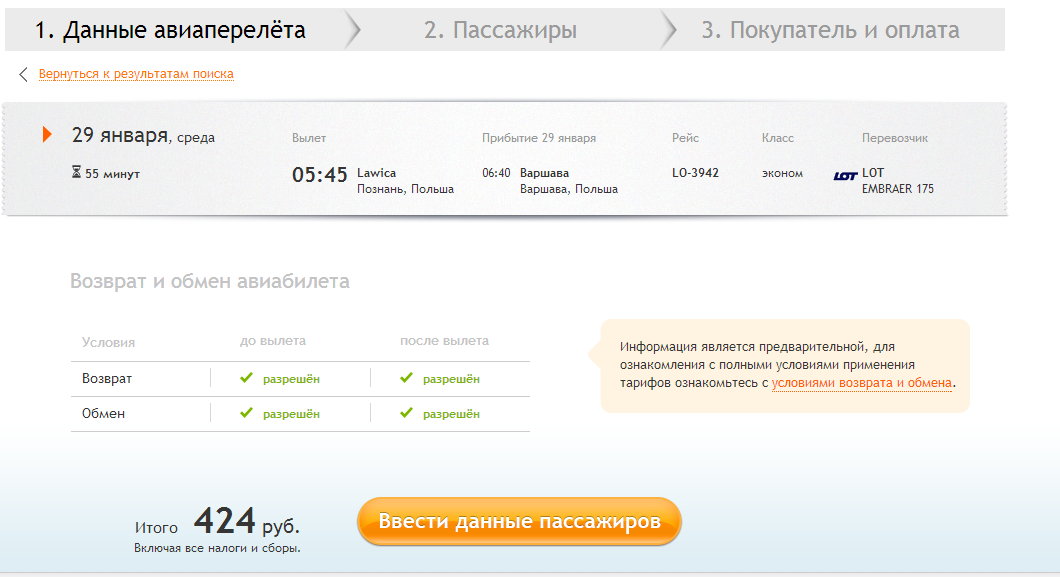
Task: Click departure time 05:45
Action: point(319,175)
